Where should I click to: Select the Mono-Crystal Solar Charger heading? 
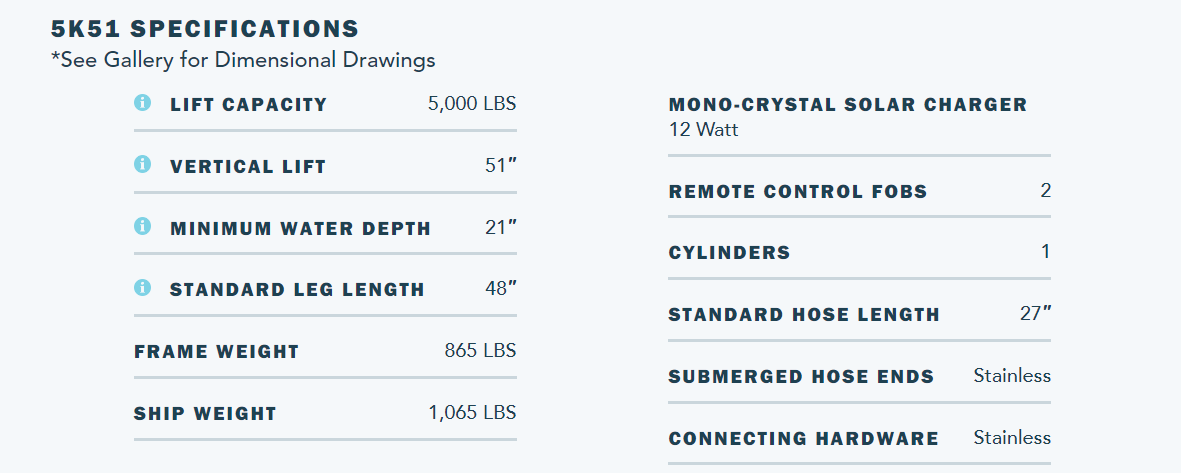click(x=848, y=105)
